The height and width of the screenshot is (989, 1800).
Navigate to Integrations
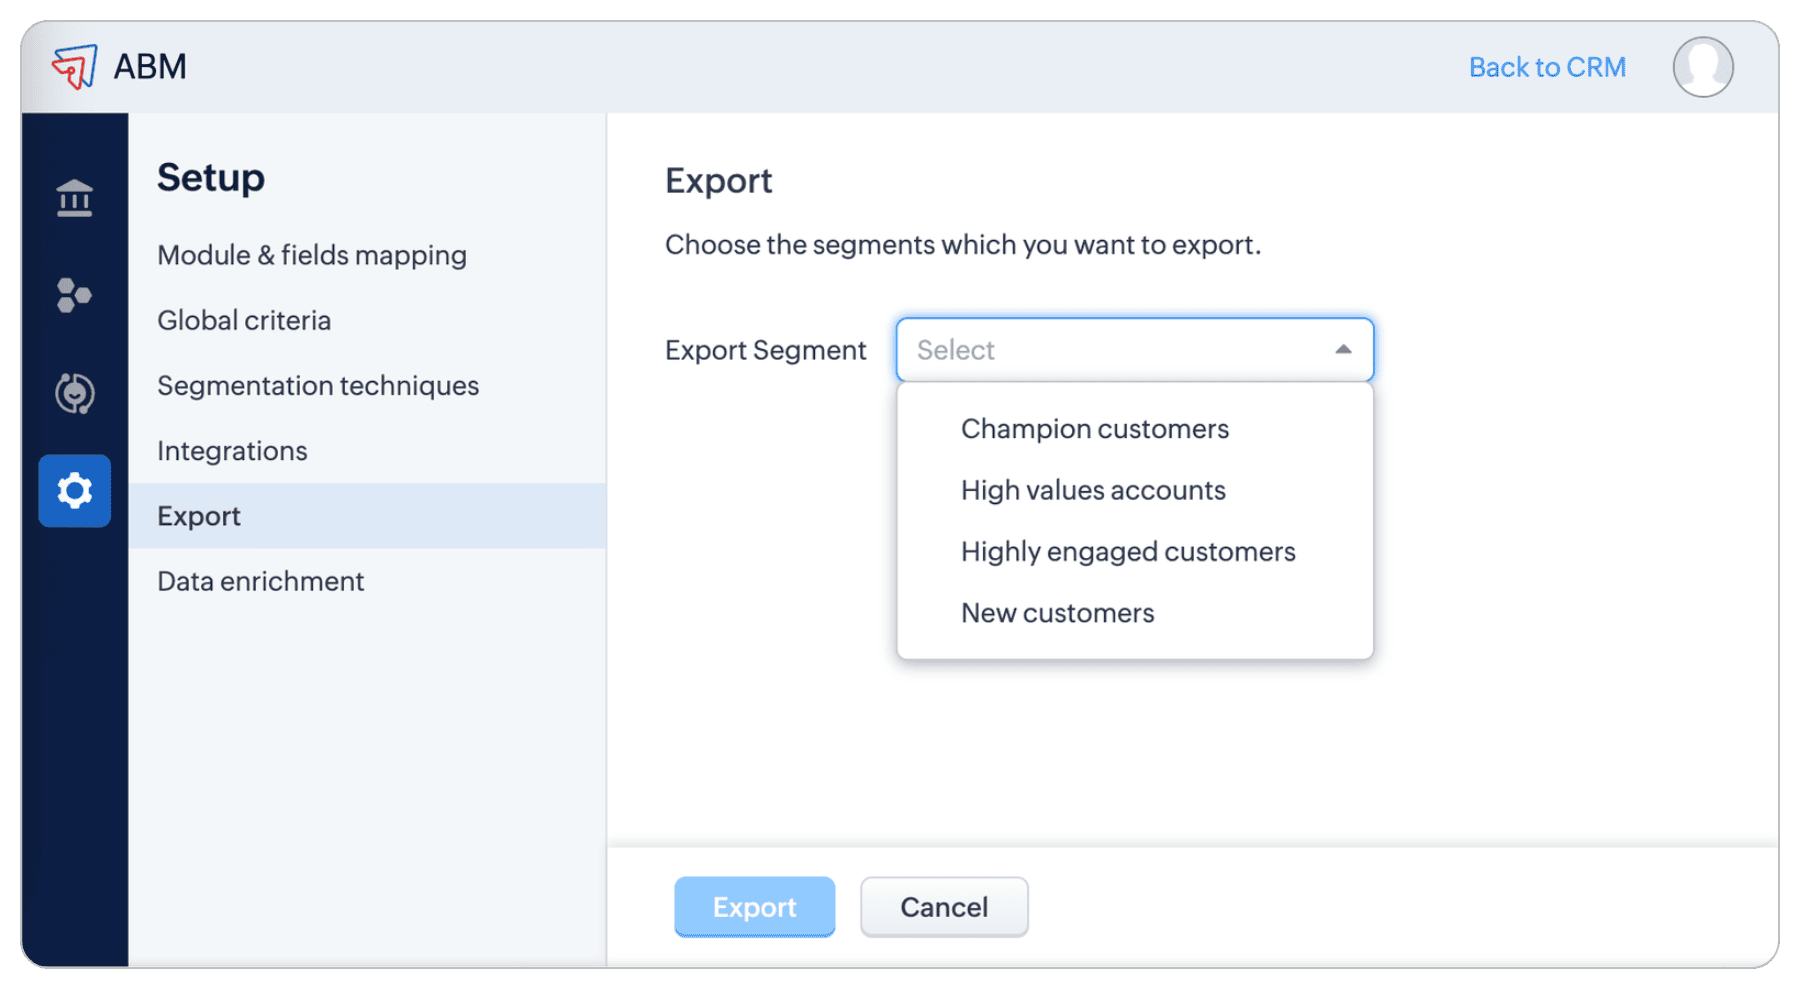click(x=232, y=451)
